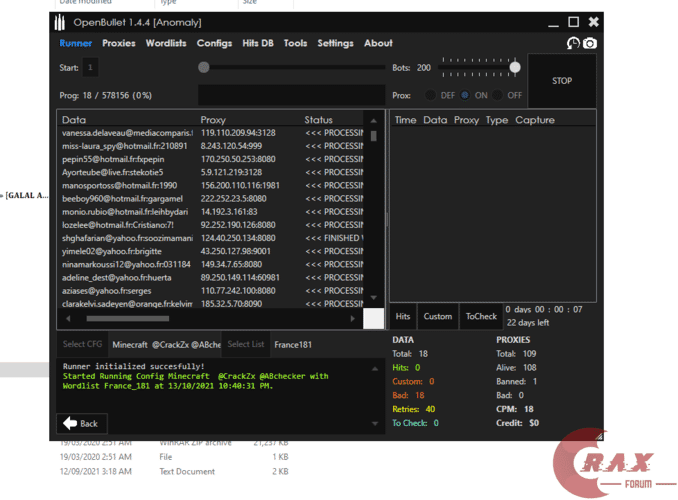Image resolution: width=678 pixels, height=500 pixels.
Task: Show the ToCheck results list
Action: pyautogui.click(x=481, y=316)
